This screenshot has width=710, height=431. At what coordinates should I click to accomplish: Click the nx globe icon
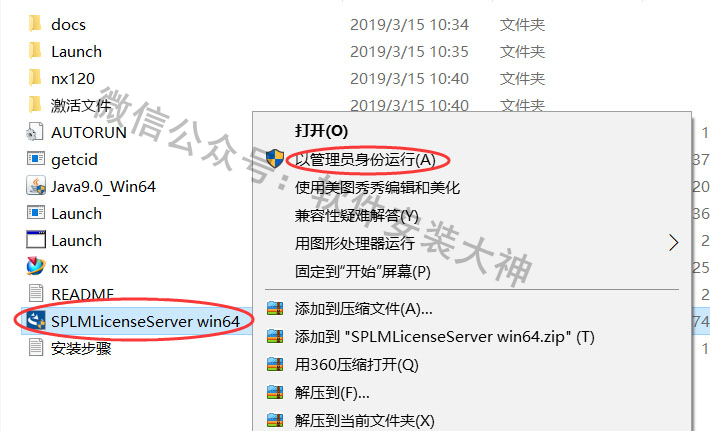(36, 266)
